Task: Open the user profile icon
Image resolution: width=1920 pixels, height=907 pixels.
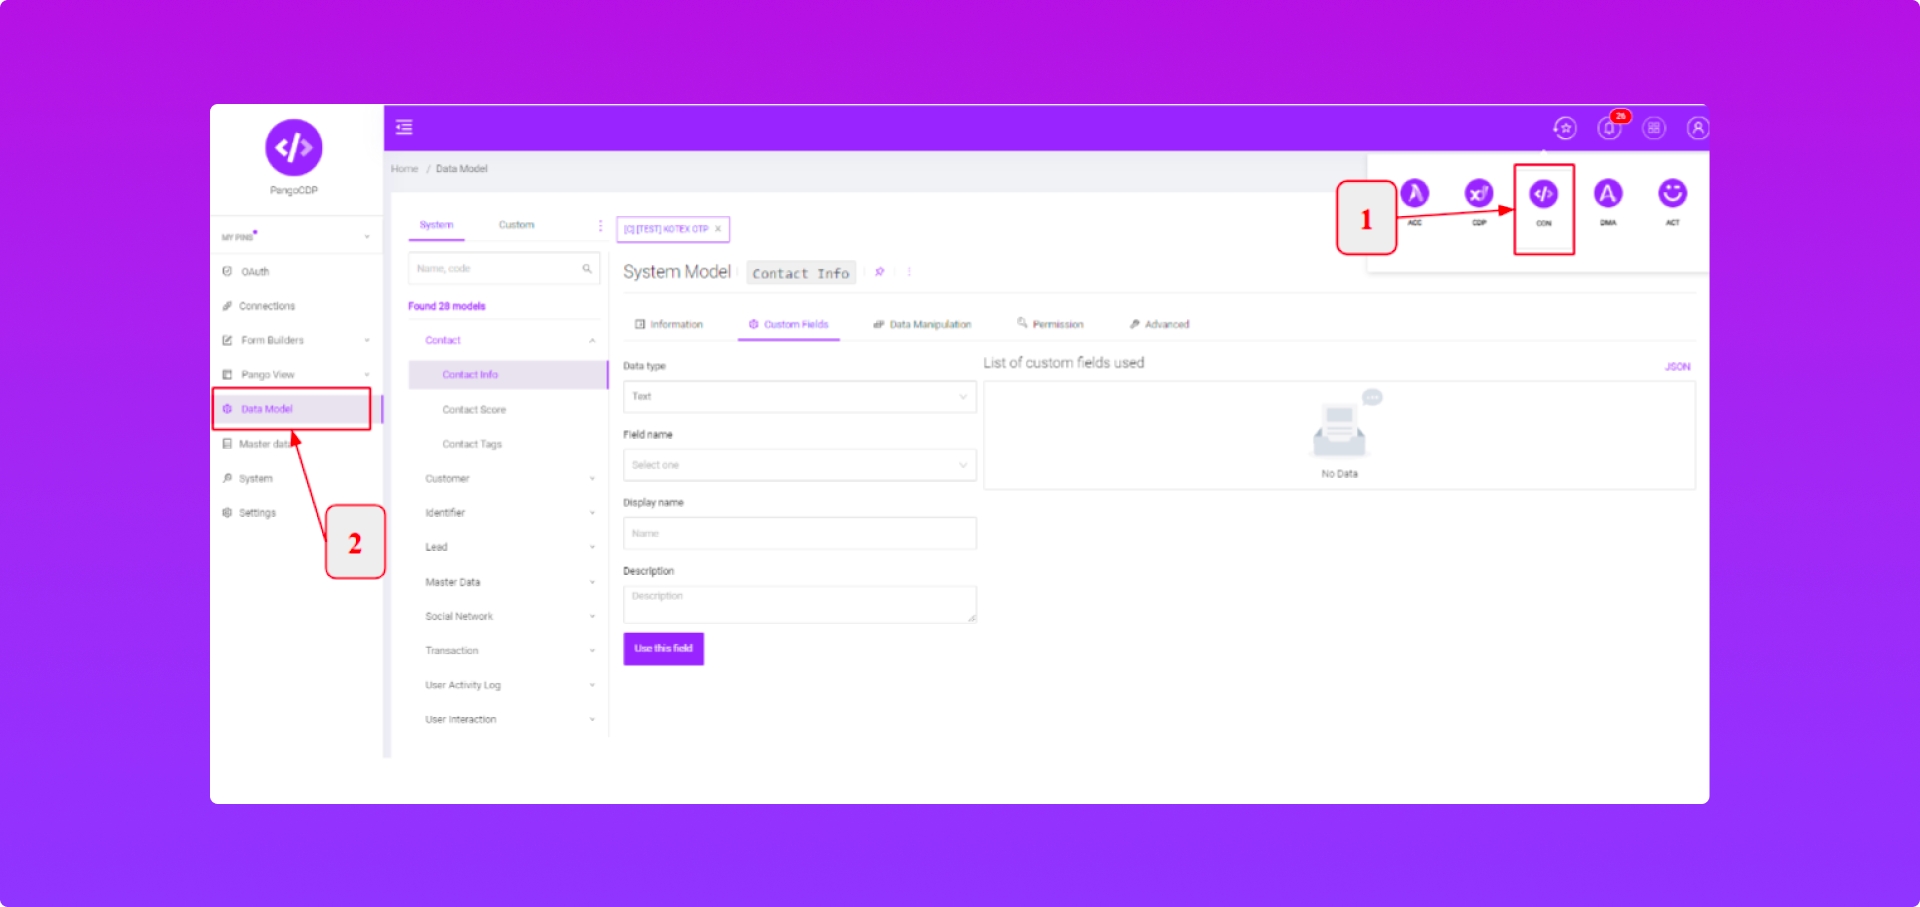Action: point(1697,128)
